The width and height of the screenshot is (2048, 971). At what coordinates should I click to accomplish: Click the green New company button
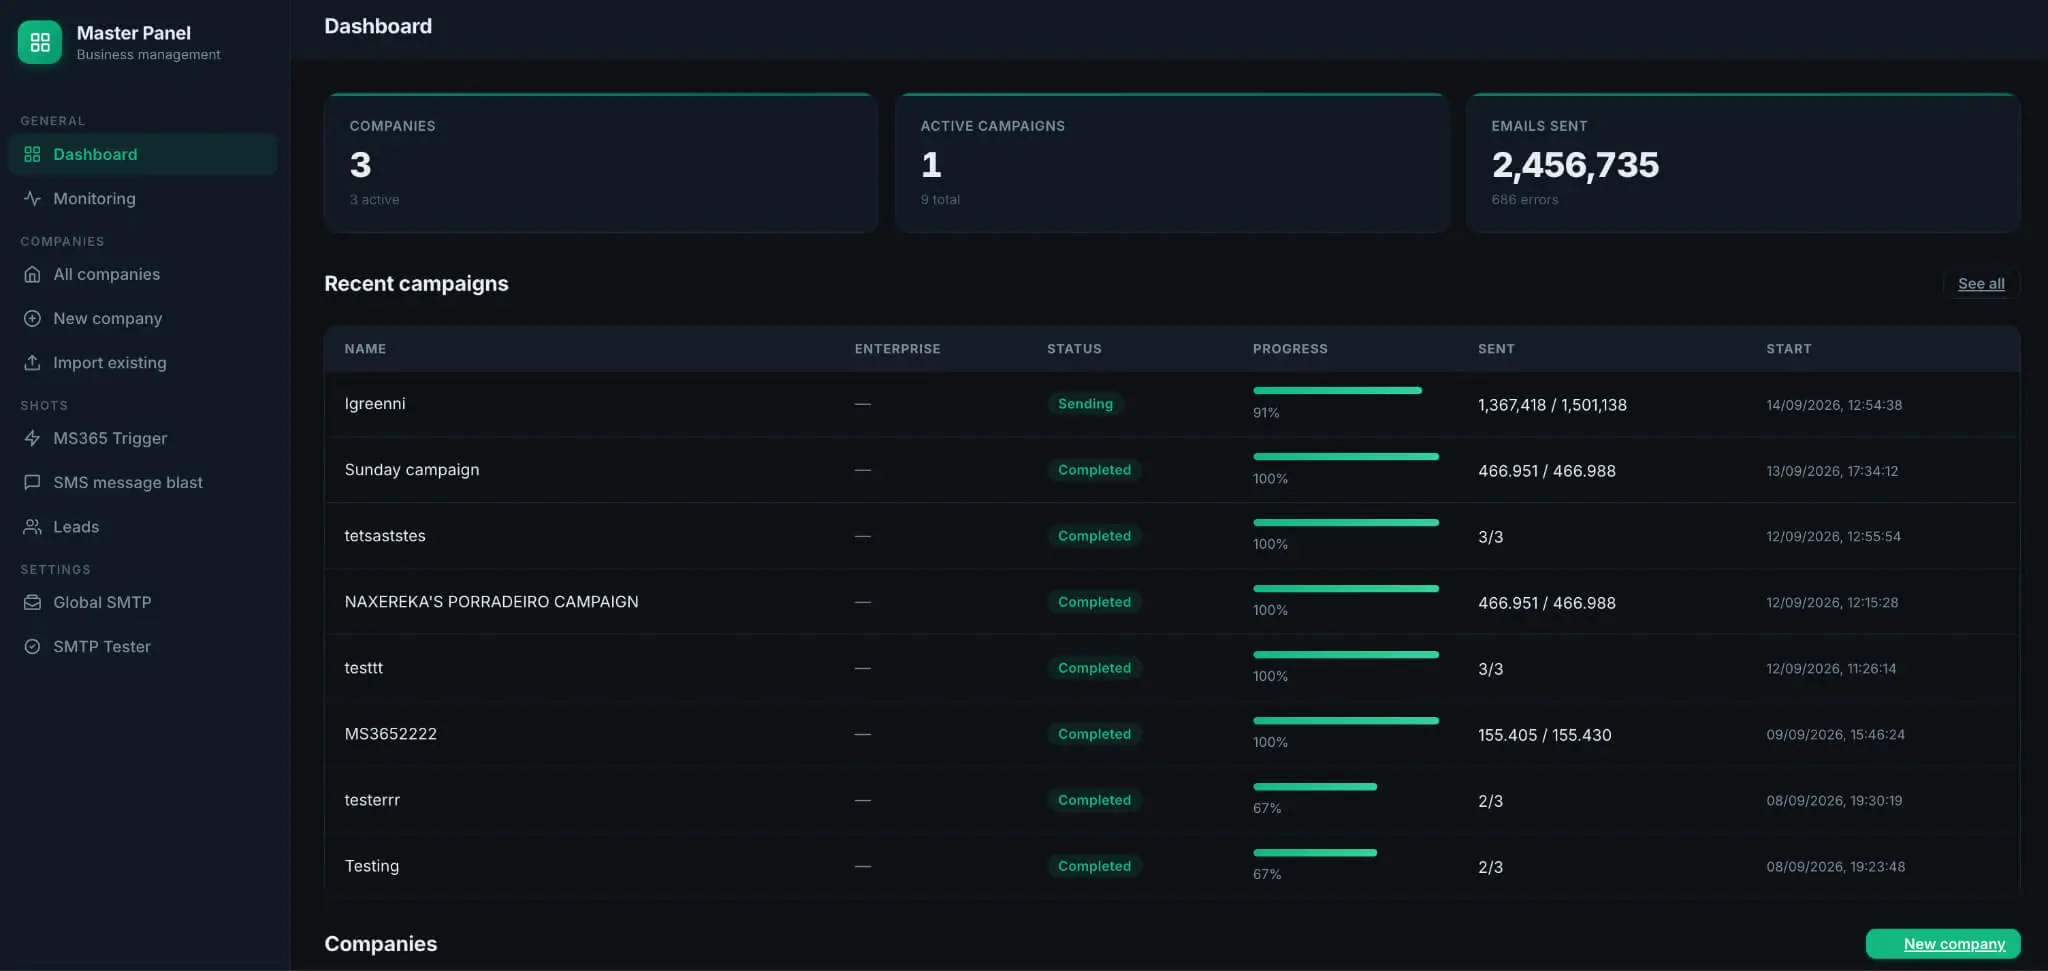(x=1943, y=943)
